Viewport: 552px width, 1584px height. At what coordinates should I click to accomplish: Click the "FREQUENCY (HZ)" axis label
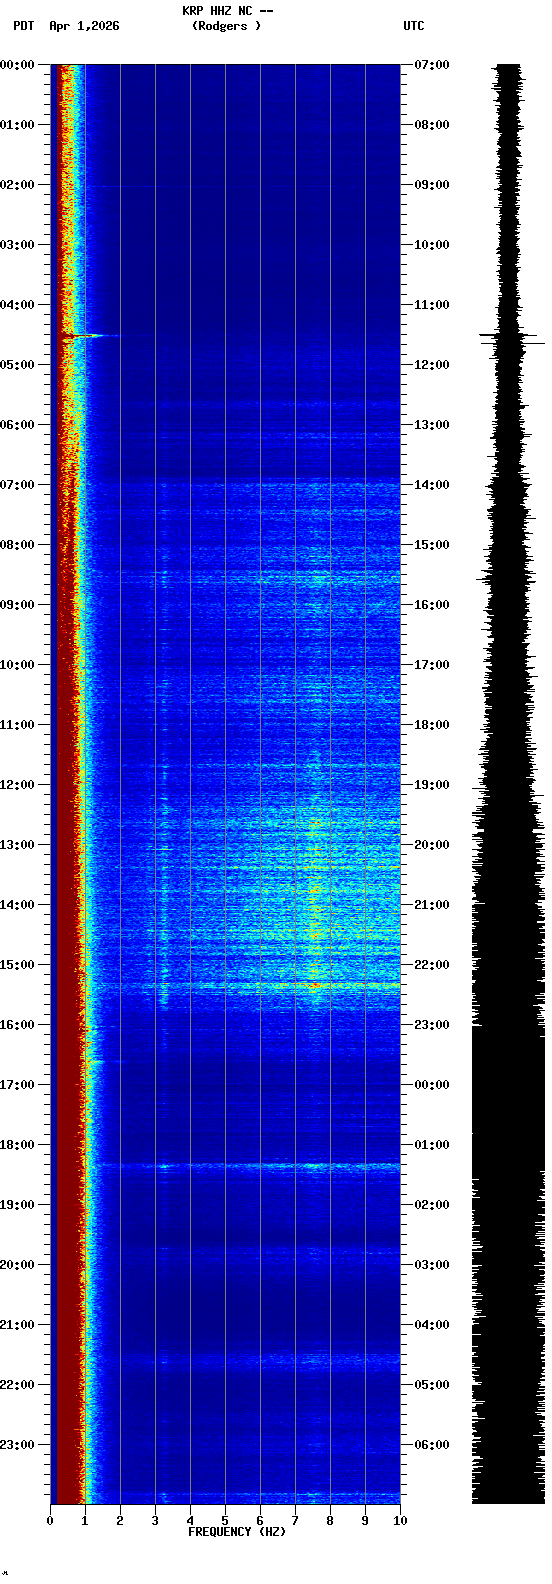click(x=237, y=1532)
